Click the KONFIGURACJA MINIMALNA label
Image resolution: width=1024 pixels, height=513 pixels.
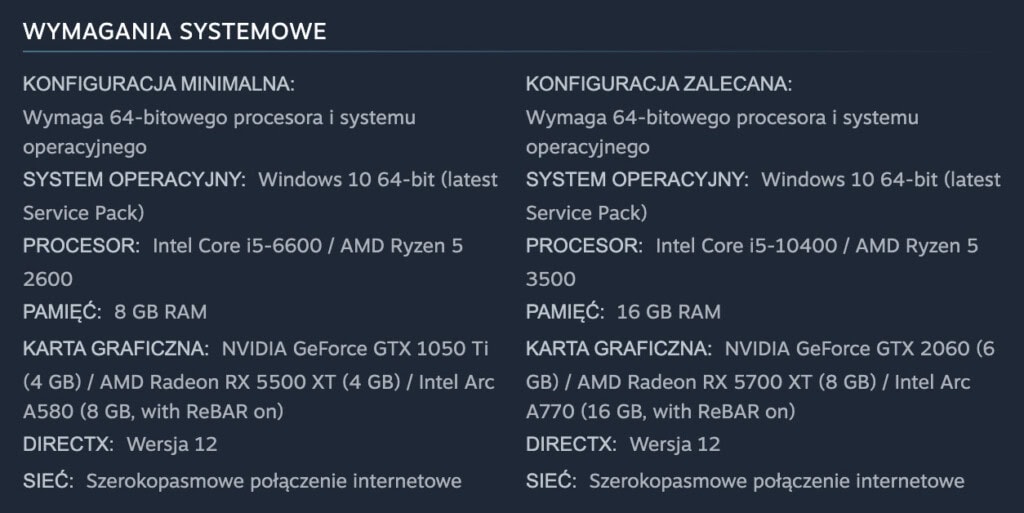158,83
